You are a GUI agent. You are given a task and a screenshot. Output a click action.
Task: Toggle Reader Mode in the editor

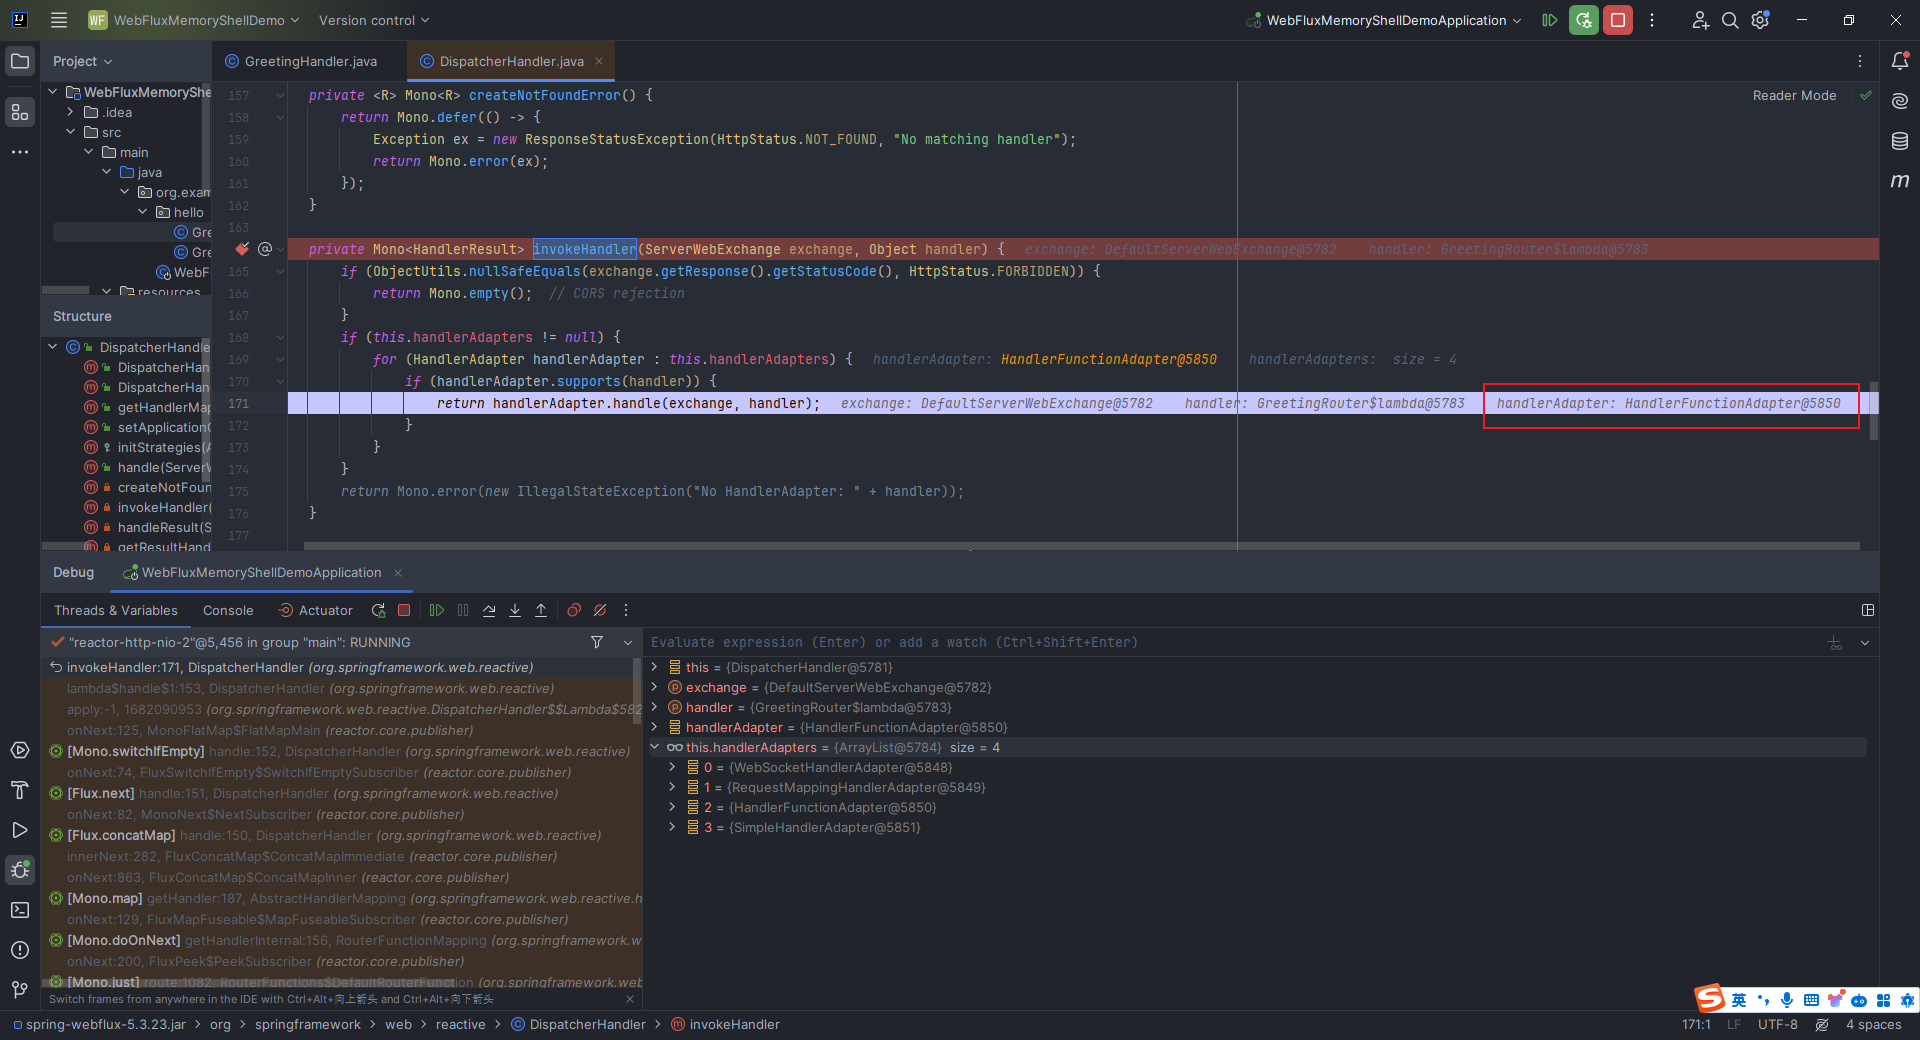pyautogui.click(x=1794, y=96)
